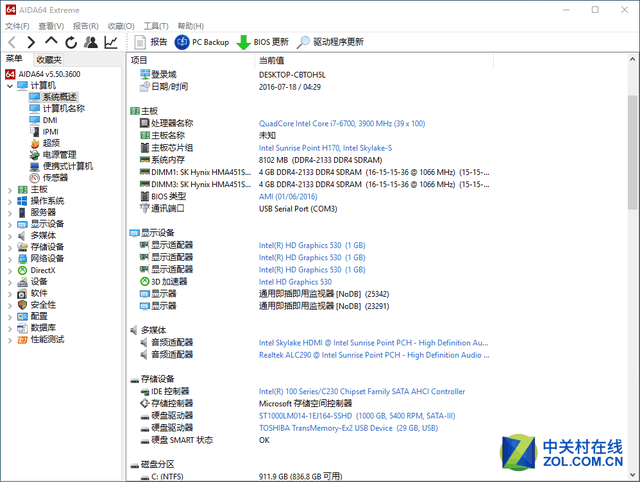This screenshot has height=482, width=640.
Task: Click the 8102 MB system memory value
Action: (x=320, y=160)
